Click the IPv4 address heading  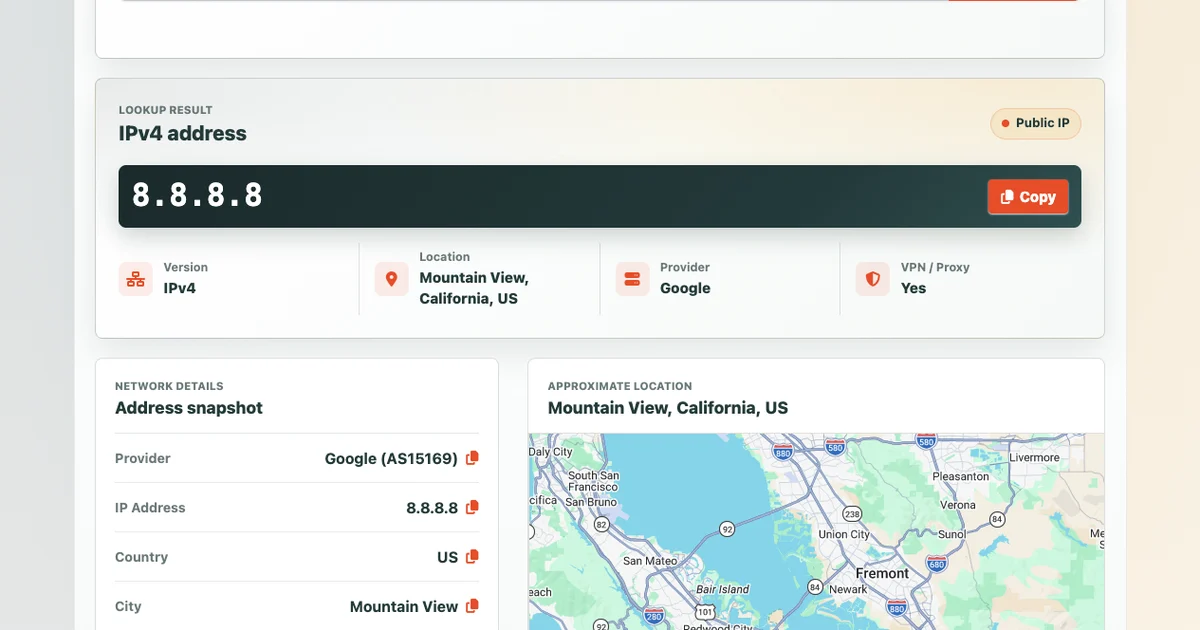[182, 133]
